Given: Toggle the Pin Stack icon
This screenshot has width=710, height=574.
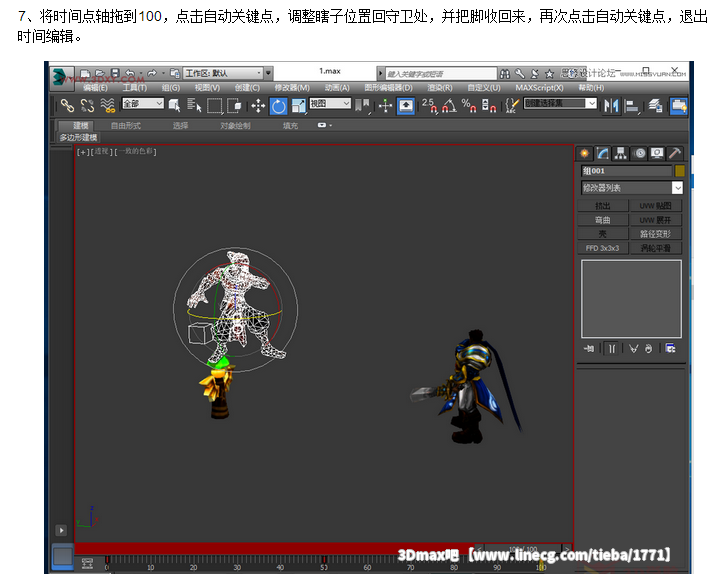Looking at the screenshot, I should point(589,349).
